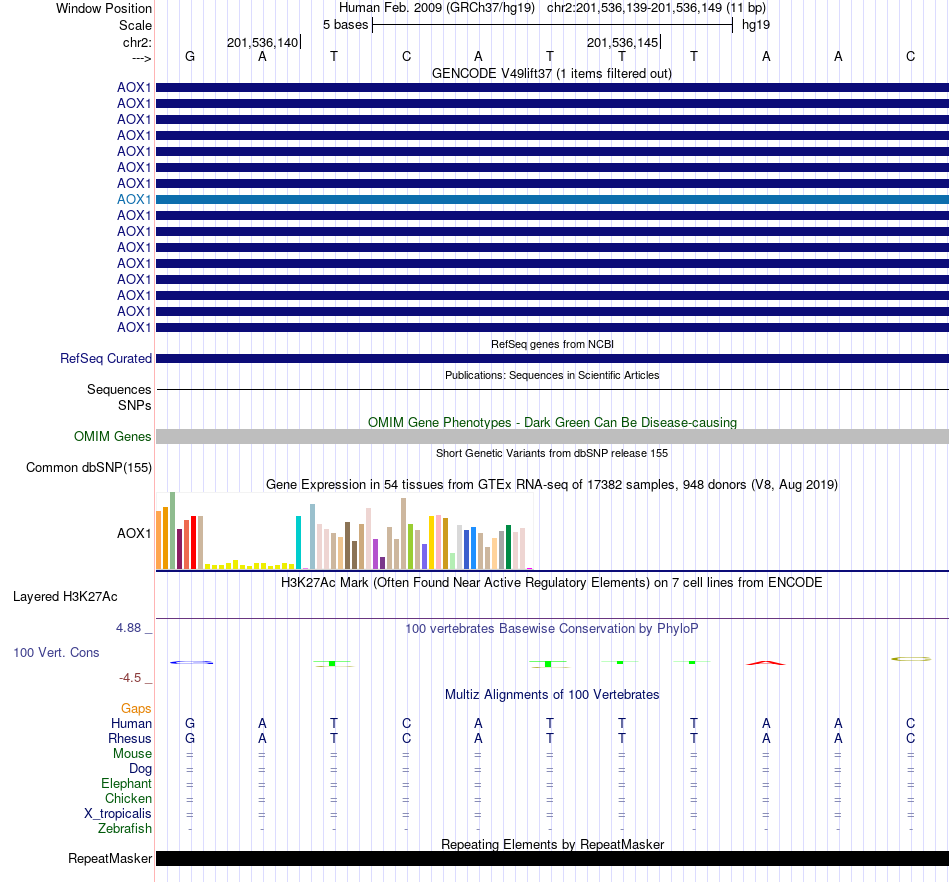The width and height of the screenshot is (950, 882).
Task: Click the RefSeq Curated dark blue gene bar
Action: pos(553,359)
